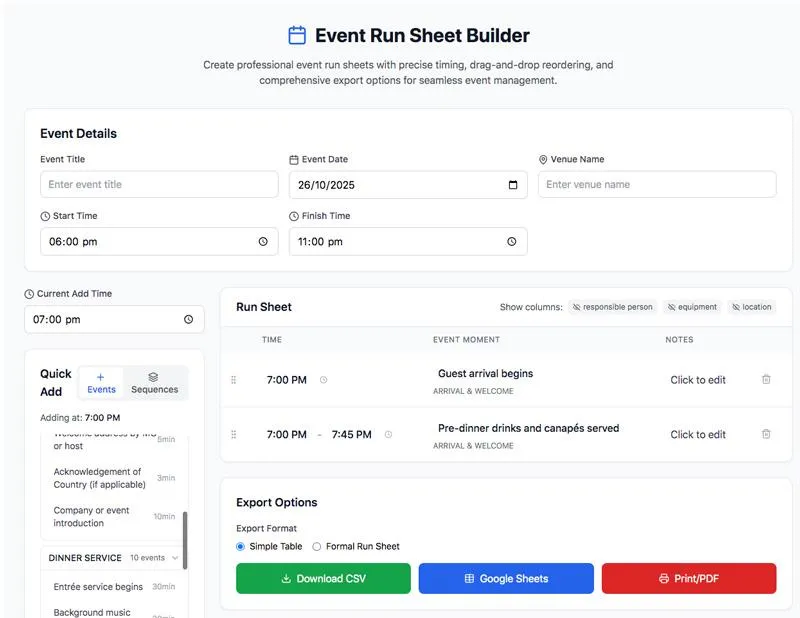Click the clock icon in Start Time field
The height and width of the screenshot is (618, 800).
[263, 241]
